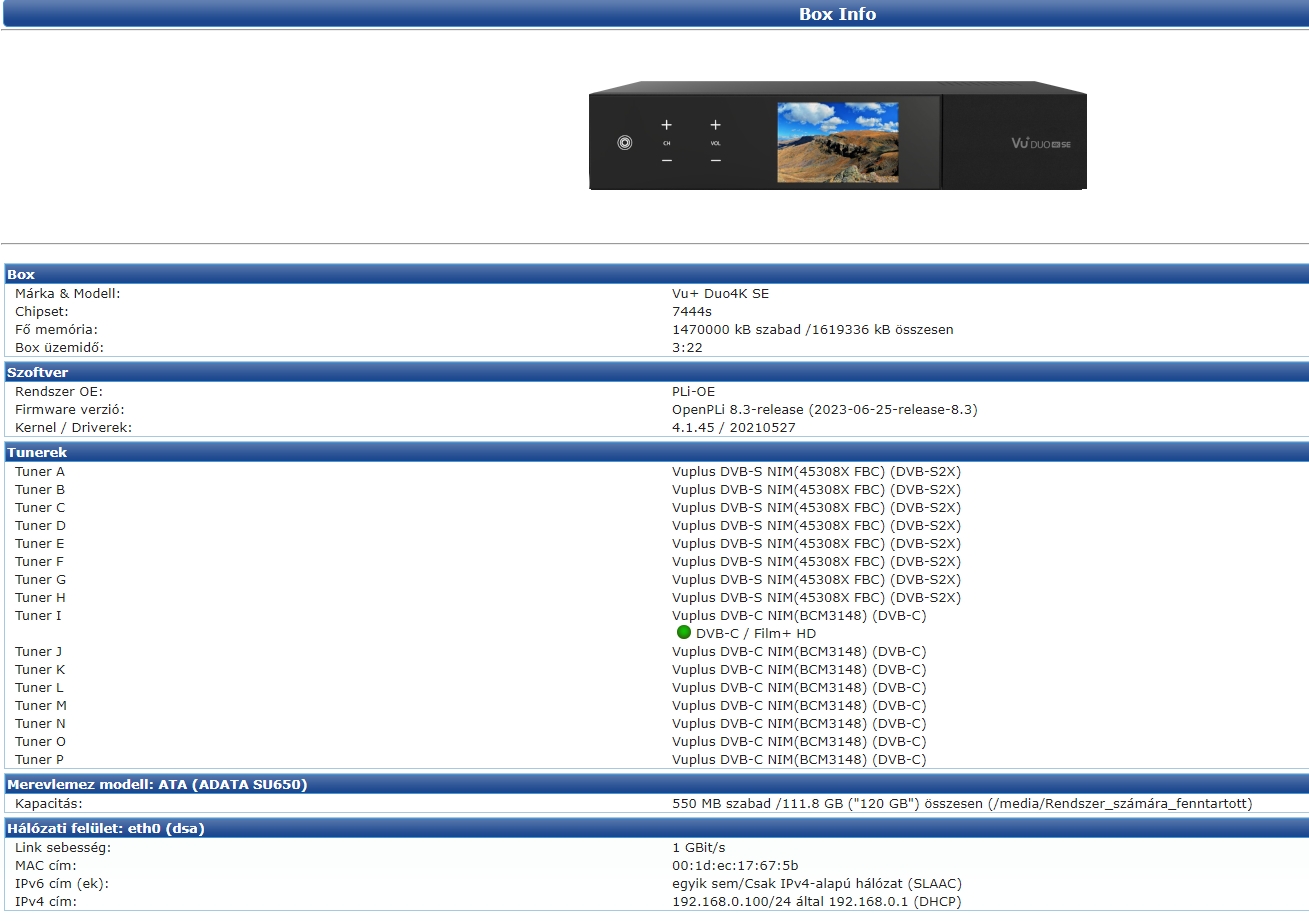Click the Tuner J label
Viewport: 1309px width, 921px height.
[39, 652]
